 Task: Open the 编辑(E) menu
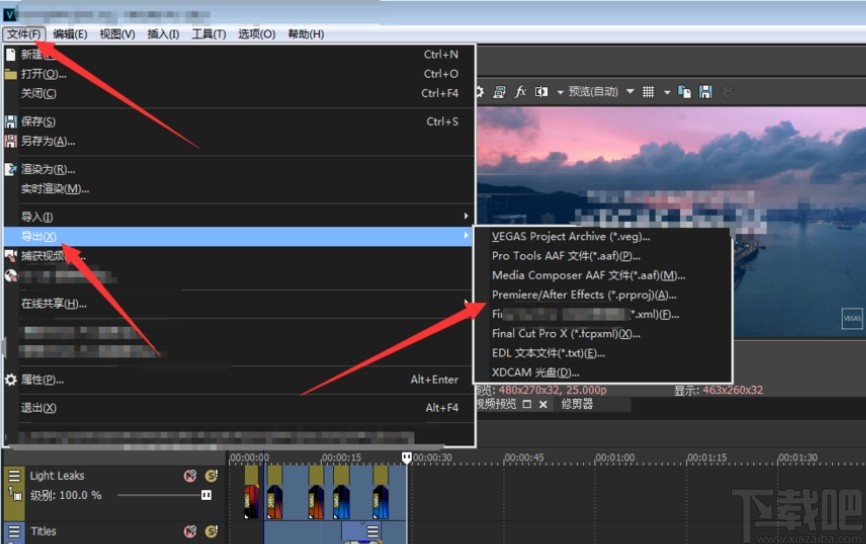pyautogui.click(x=70, y=34)
